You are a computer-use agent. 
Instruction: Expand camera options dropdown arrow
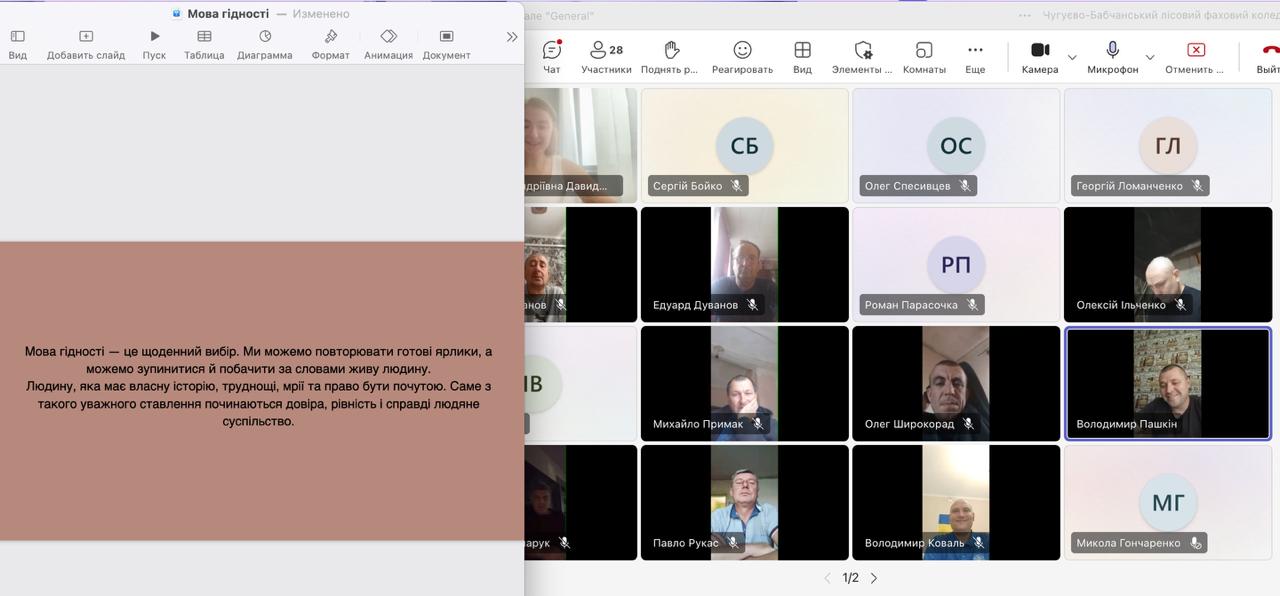click(x=1072, y=57)
